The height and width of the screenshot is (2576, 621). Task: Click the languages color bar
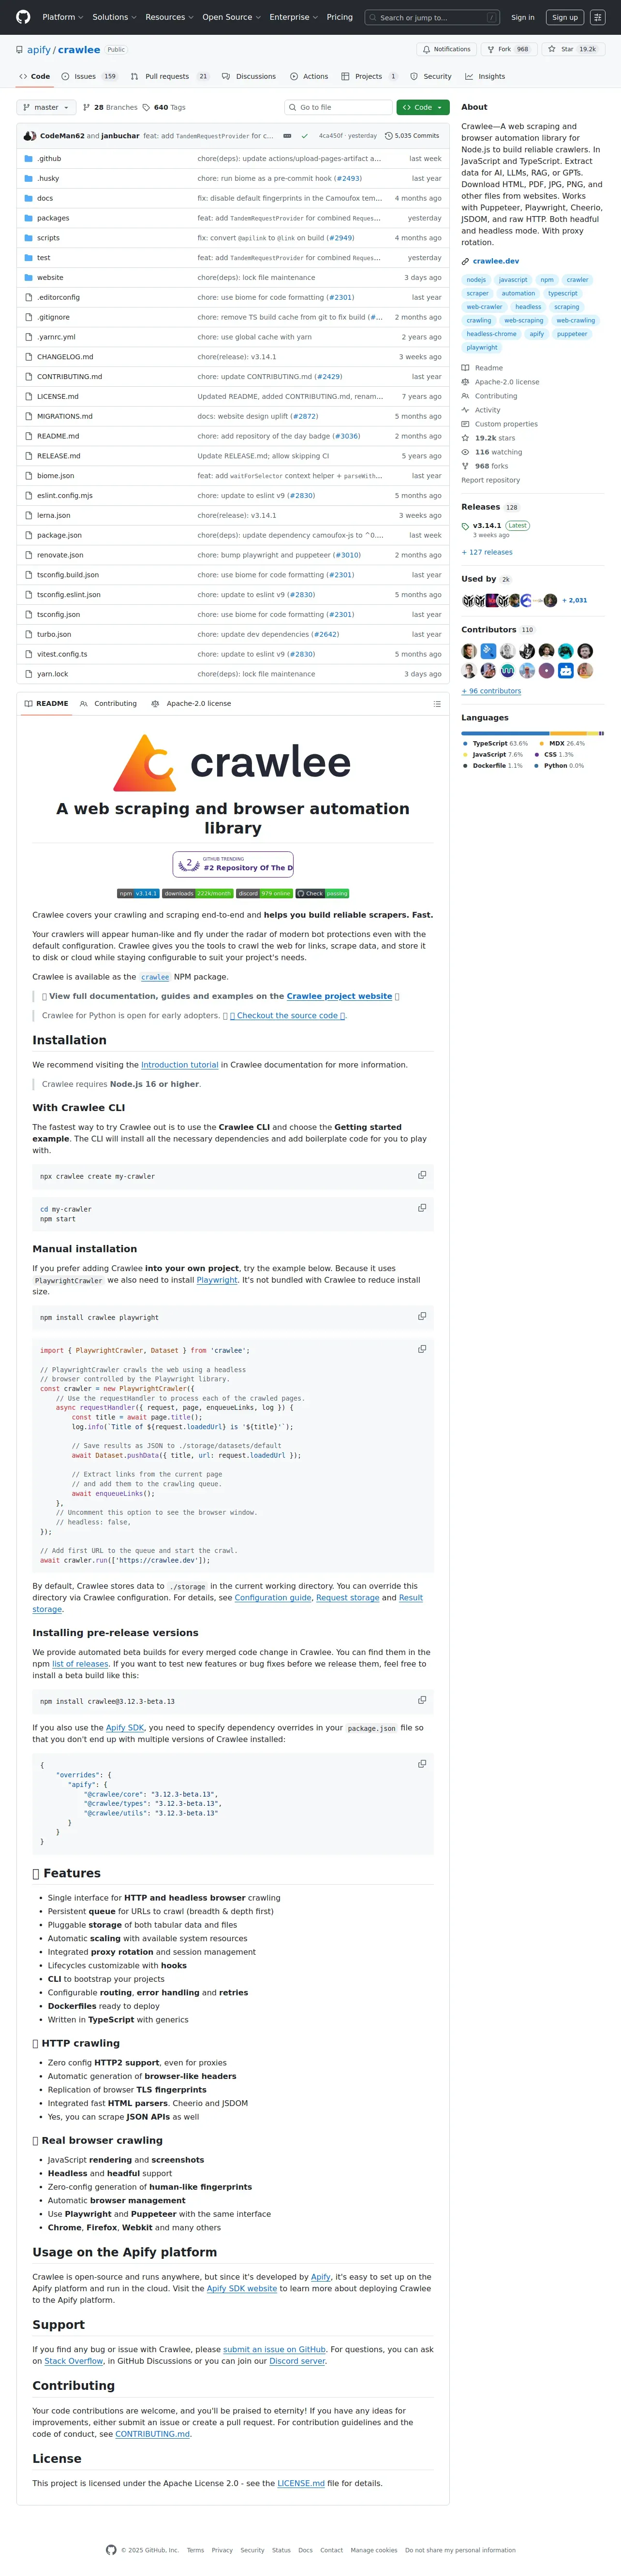[532, 734]
